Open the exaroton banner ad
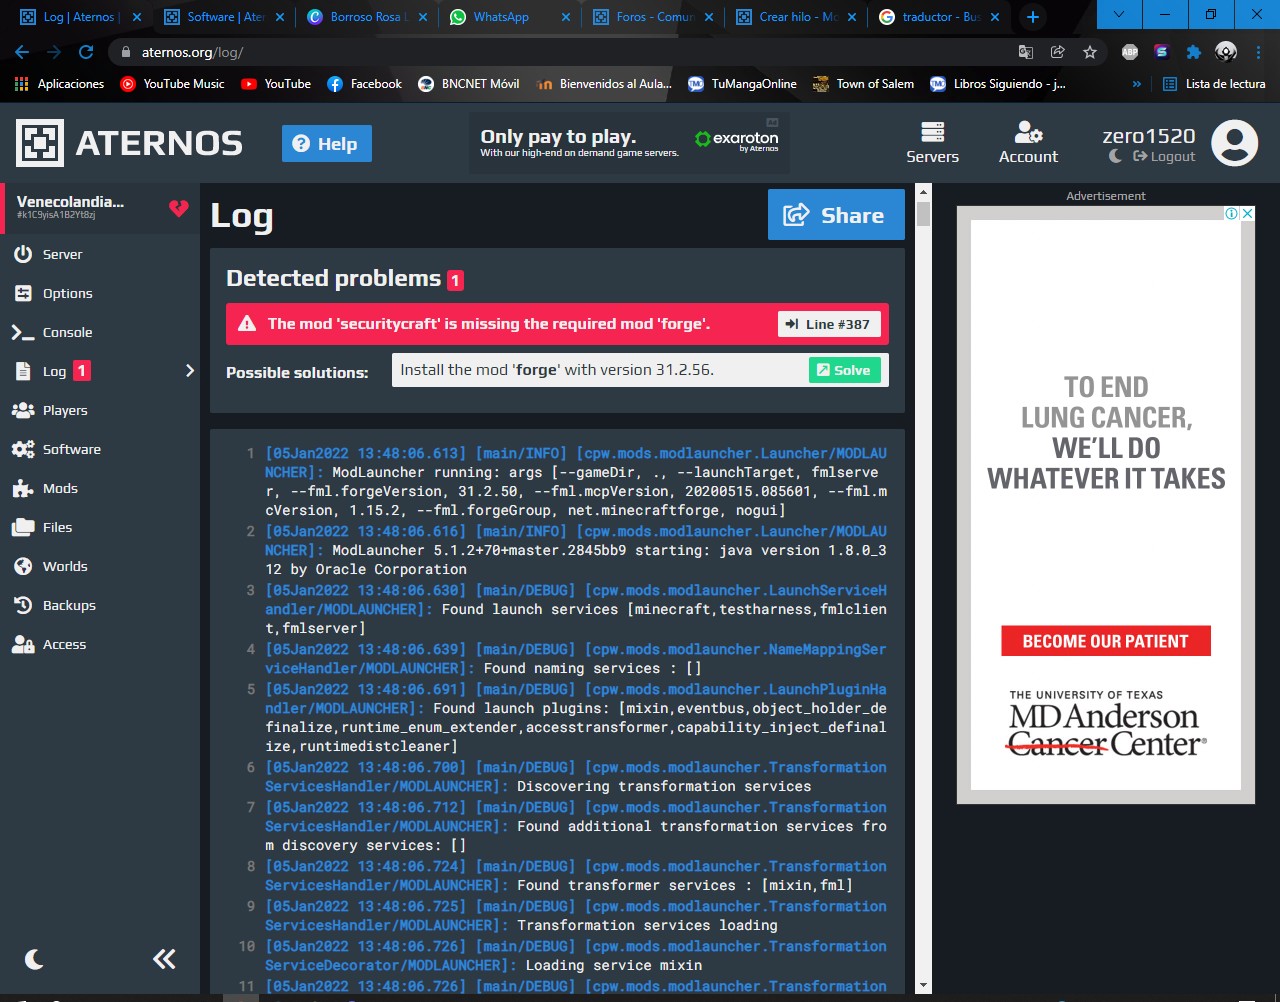Screen dimensions: 1280x1002 628,142
